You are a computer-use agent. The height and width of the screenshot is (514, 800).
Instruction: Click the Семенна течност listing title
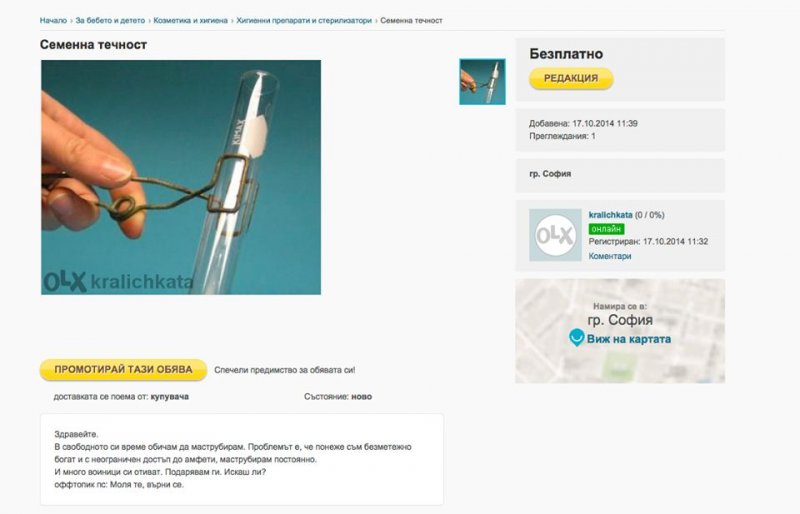(x=93, y=44)
